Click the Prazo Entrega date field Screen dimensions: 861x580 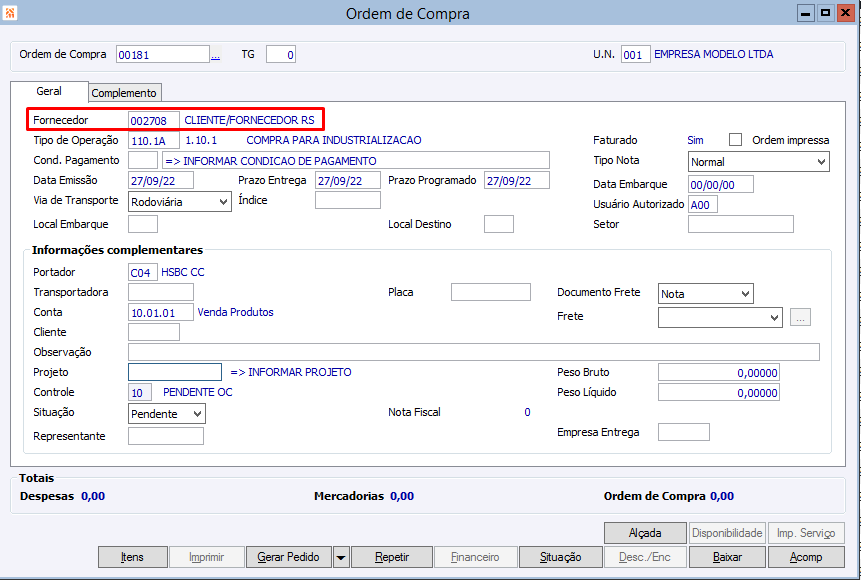(x=348, y=180)
